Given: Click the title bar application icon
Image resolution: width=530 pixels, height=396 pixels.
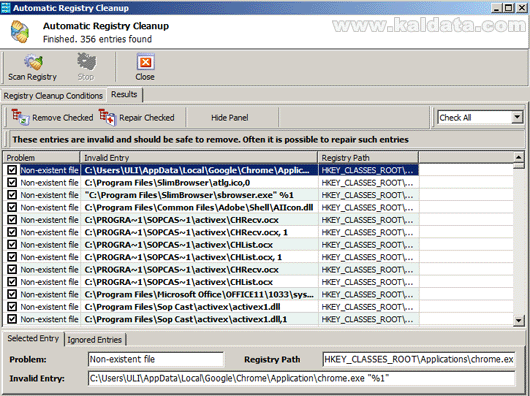Looking at the screenshot, I should click(5, 7).
